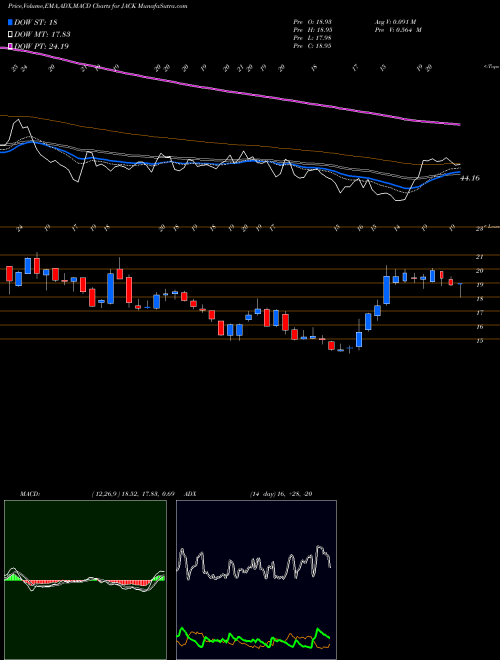Image resolution: width=500 pixels, height=660 pixels.
Task: Click the white DOW MT legend swatch
Action: (x=10, y=35)
